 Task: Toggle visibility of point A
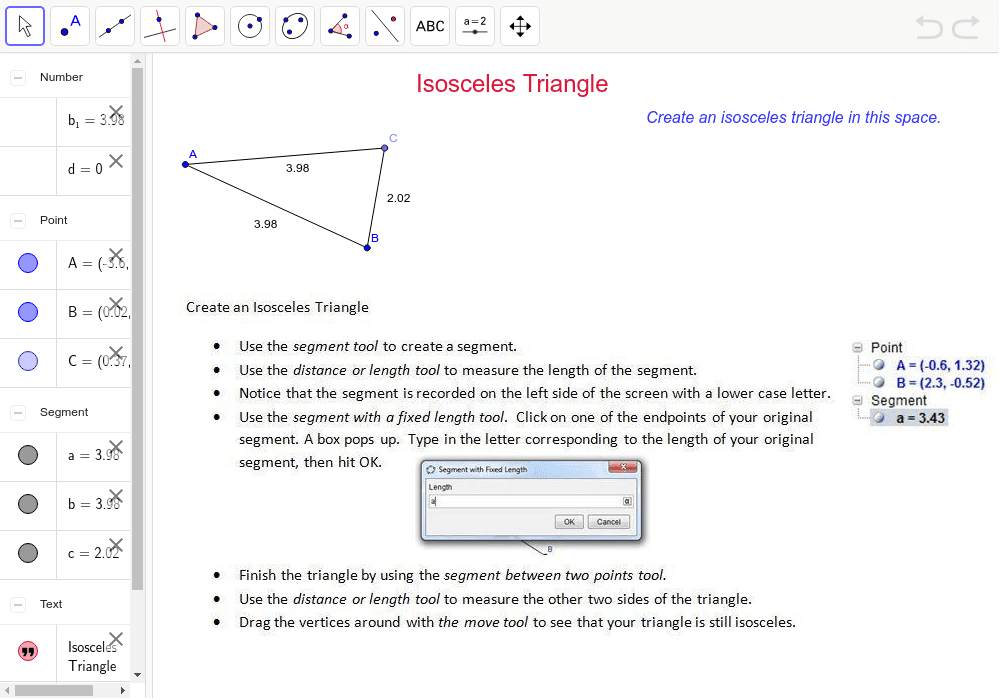(28, 263)
